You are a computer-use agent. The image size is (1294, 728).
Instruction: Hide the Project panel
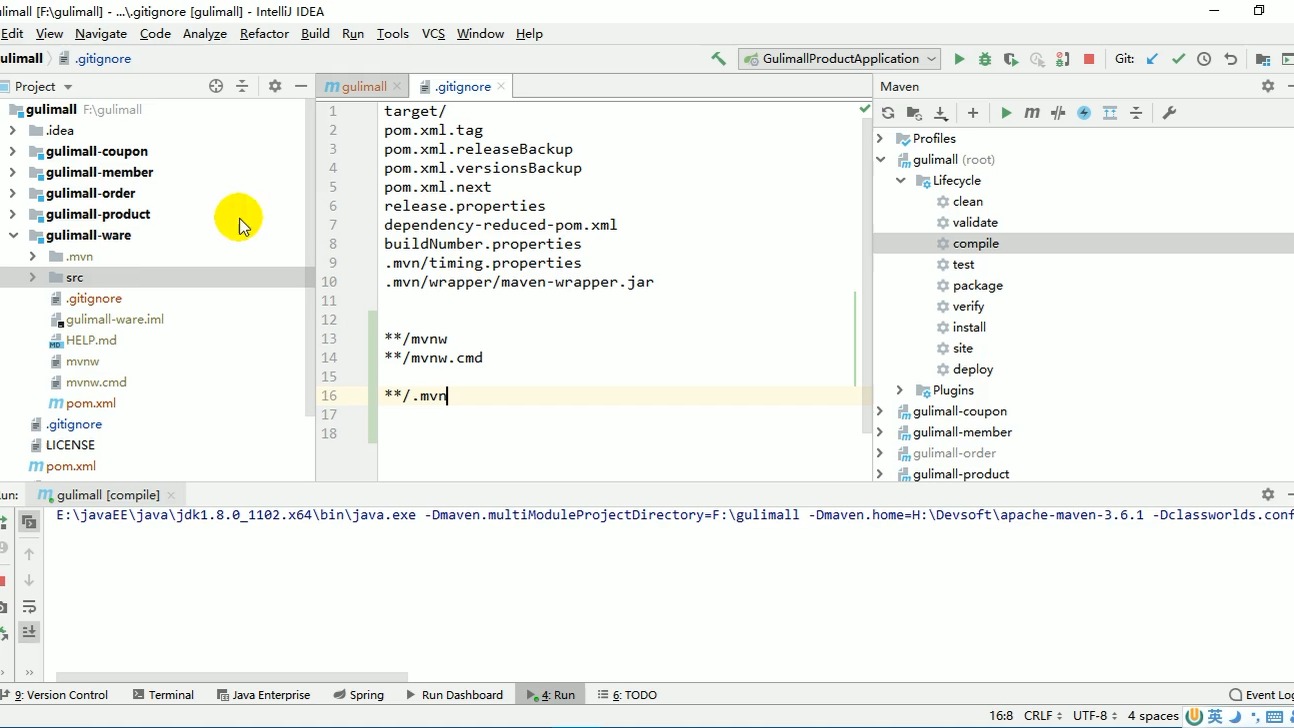click(301, 86)
